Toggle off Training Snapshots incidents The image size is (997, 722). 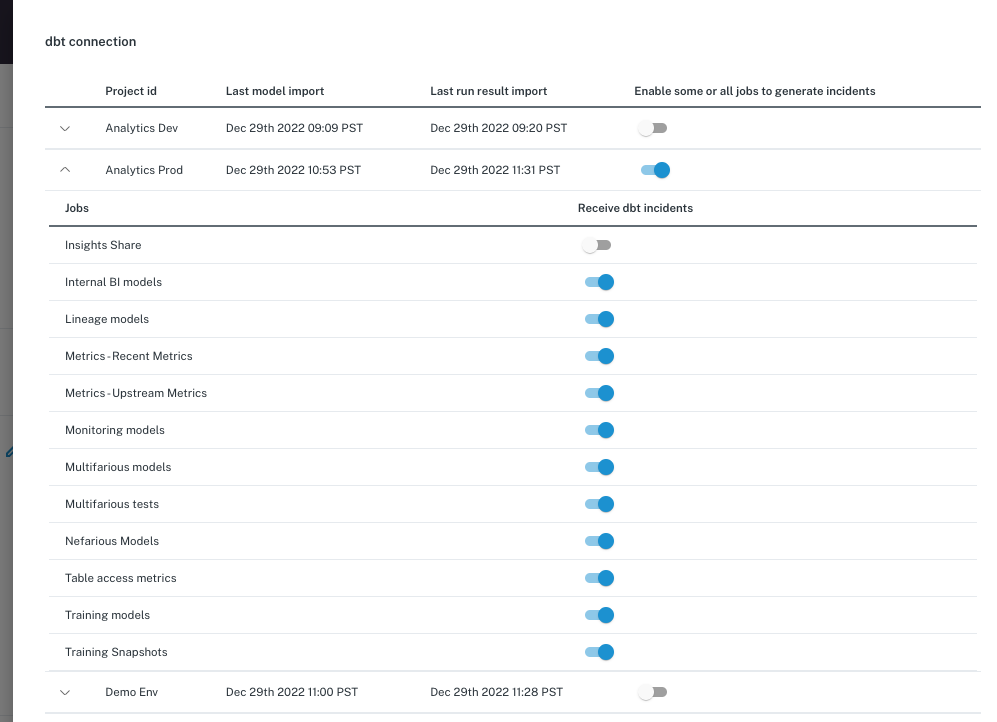click(x=599, y=652)
